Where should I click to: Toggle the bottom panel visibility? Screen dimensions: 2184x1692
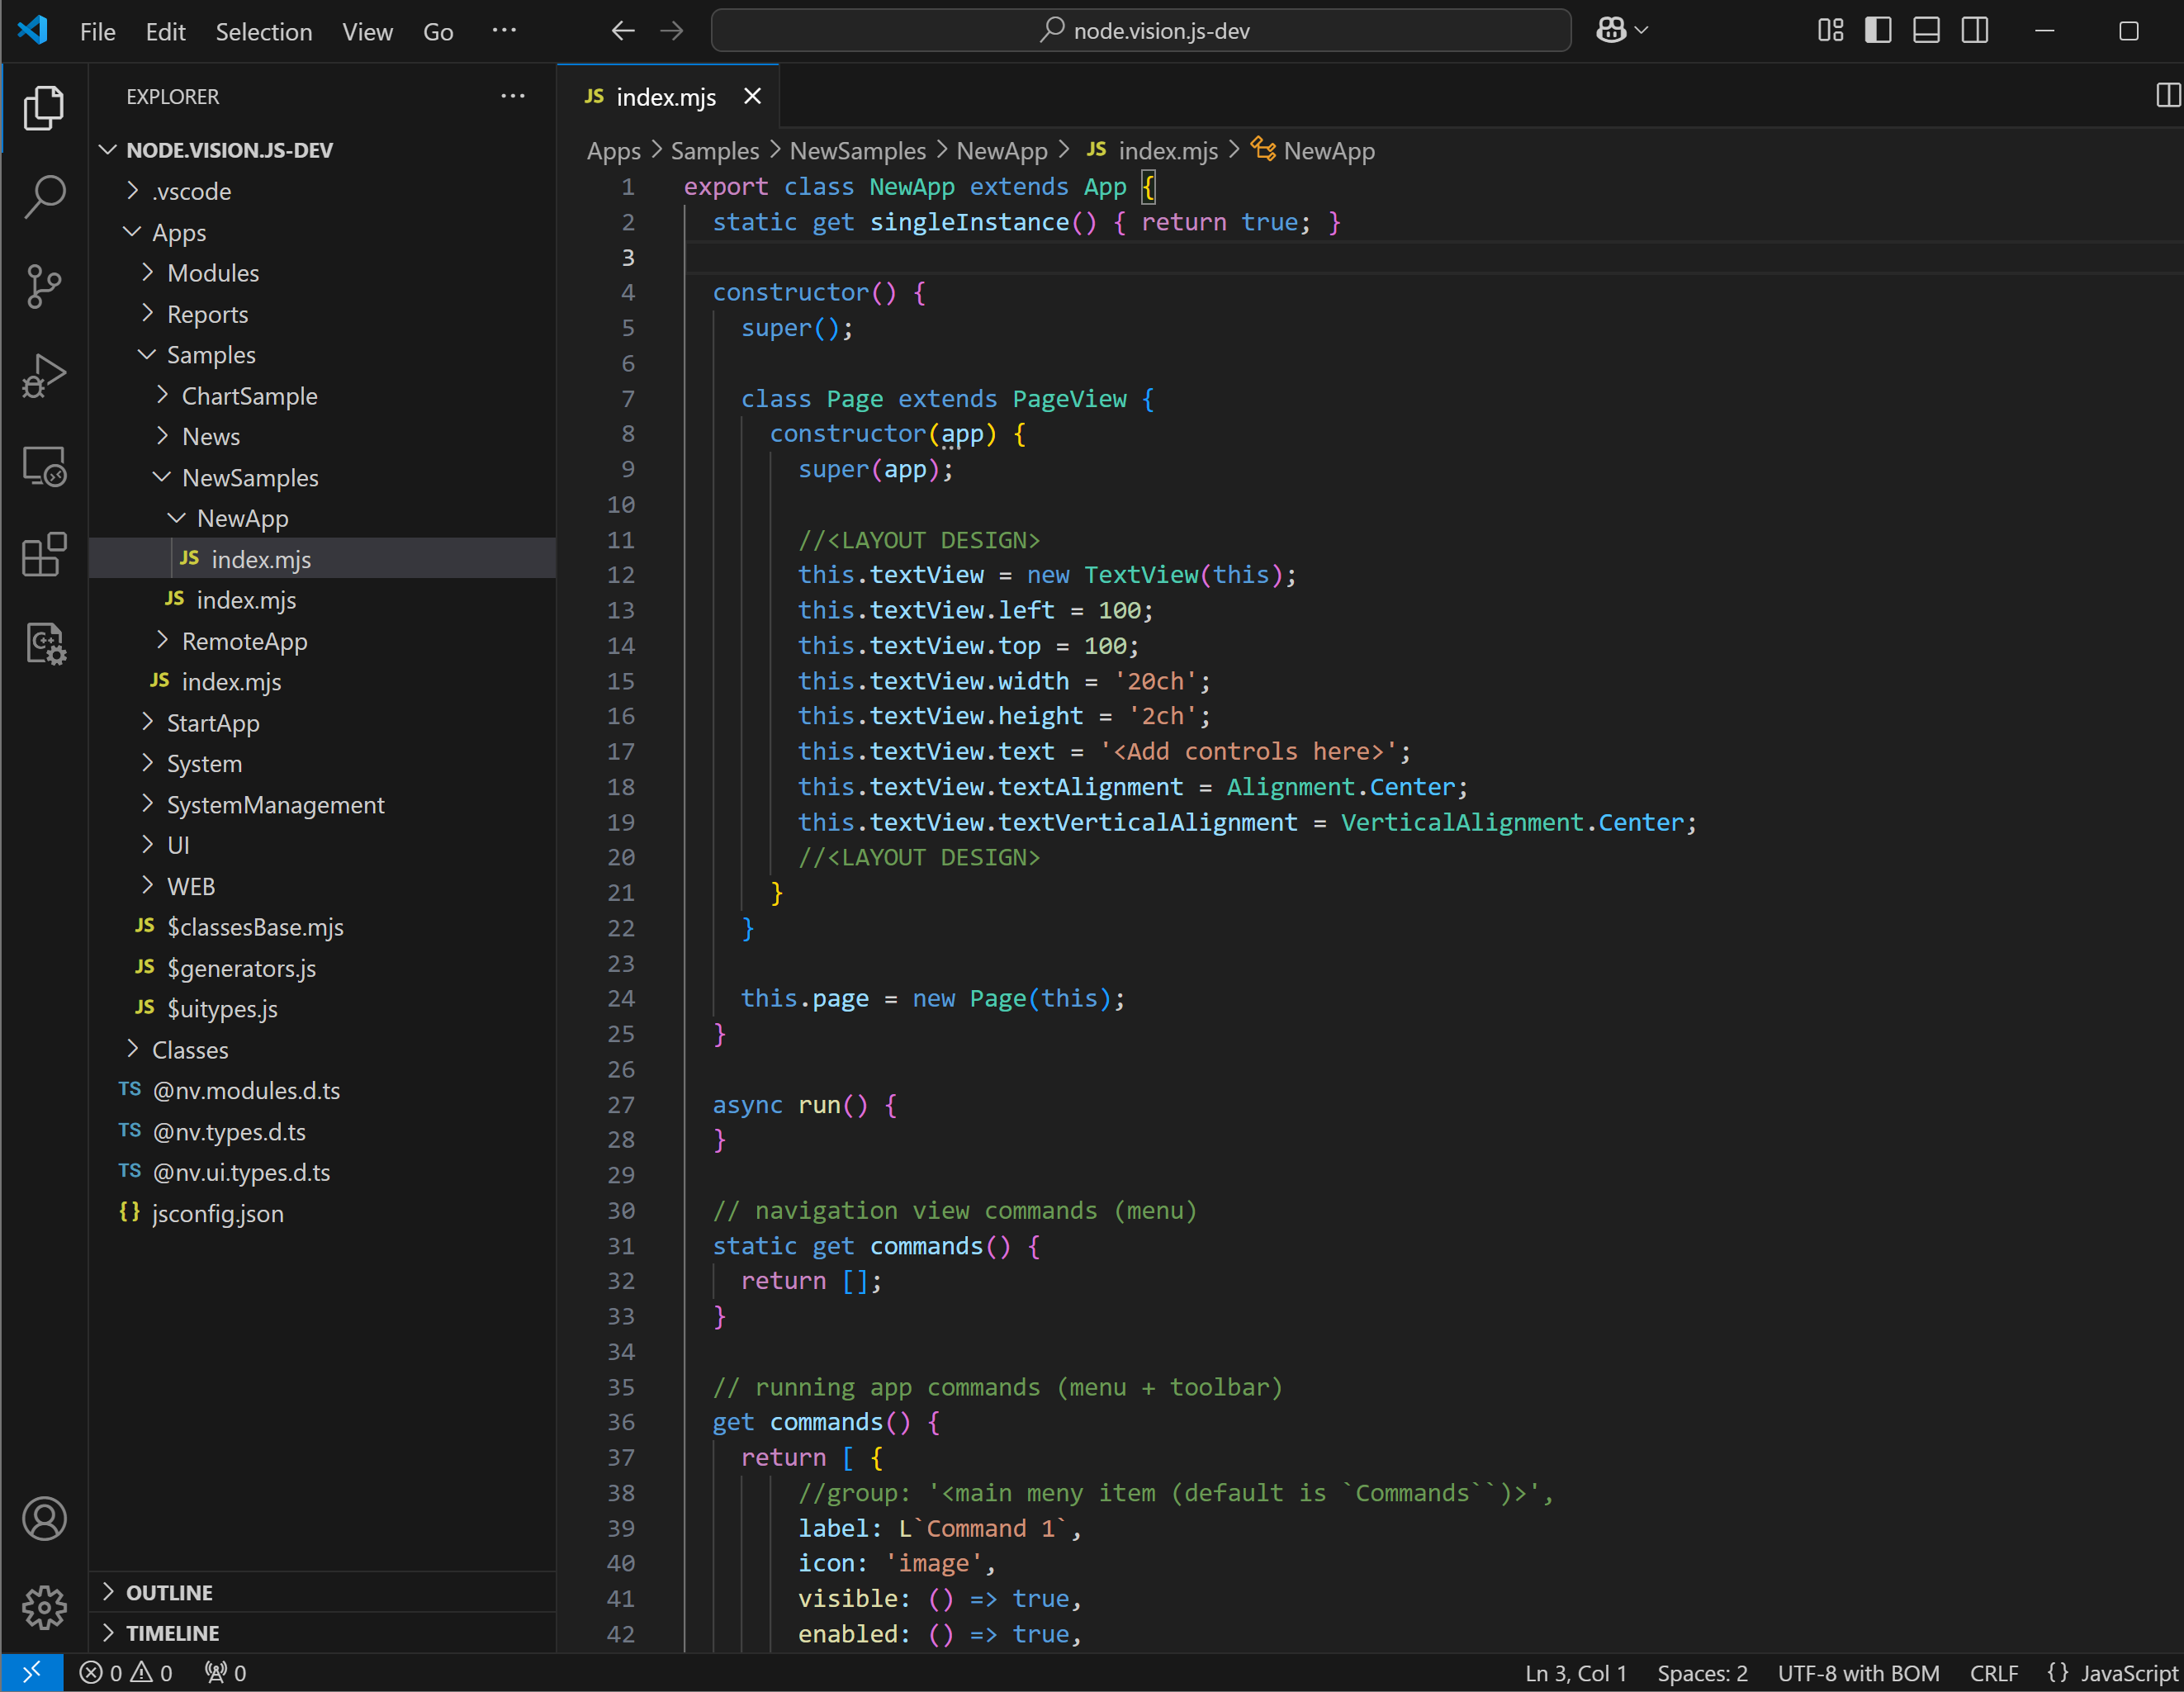(1926, 30)
